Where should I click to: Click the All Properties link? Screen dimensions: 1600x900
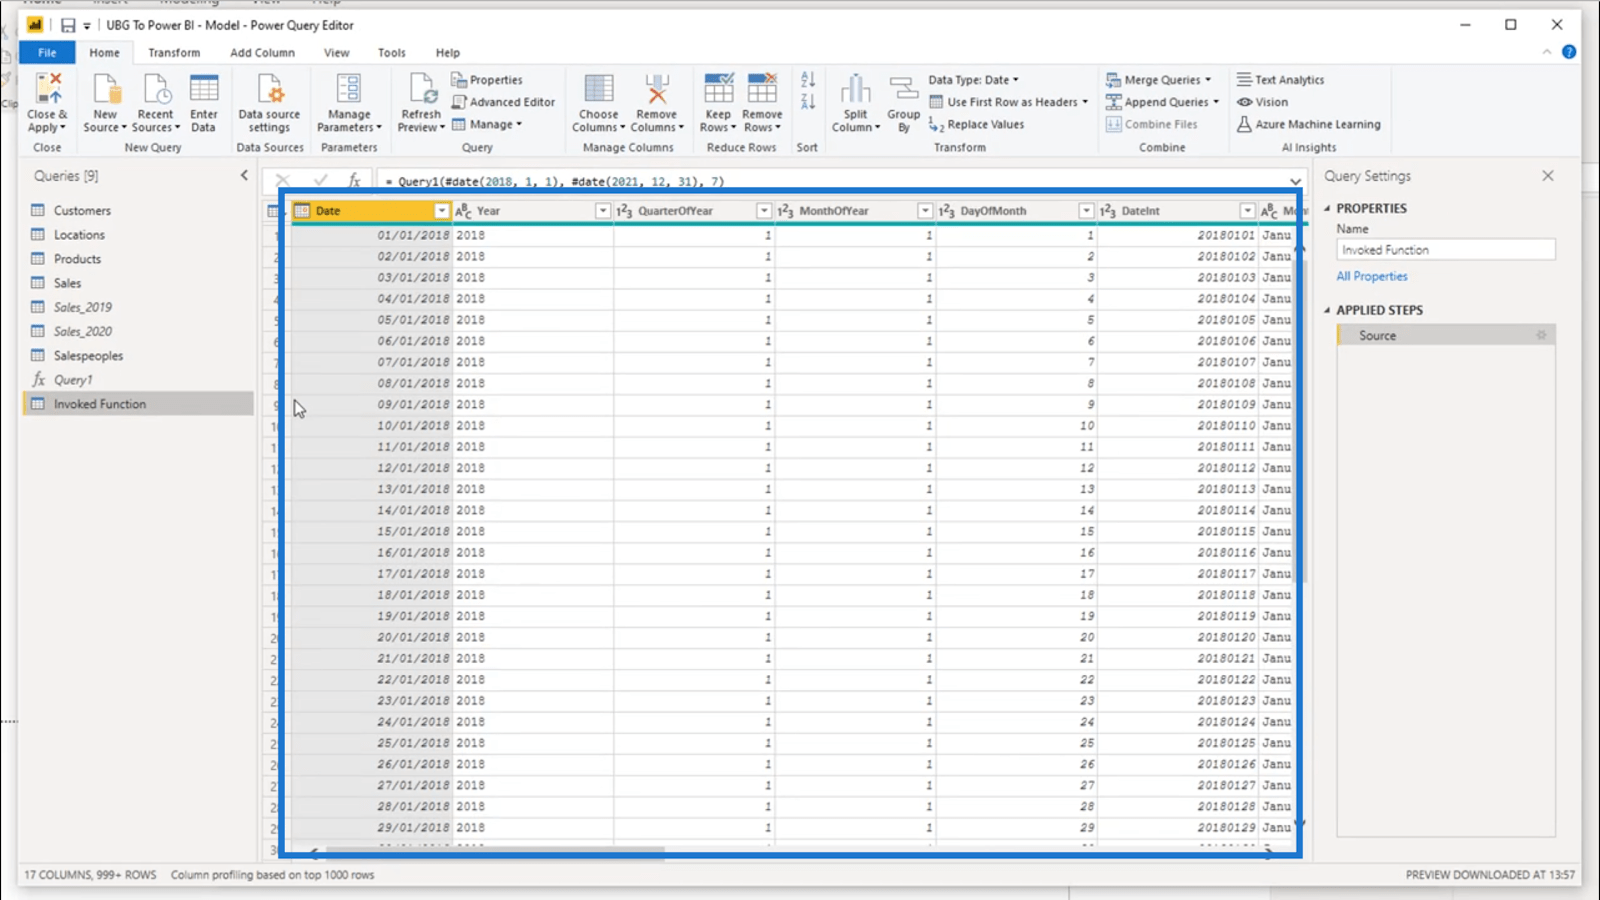point(1372,276)
